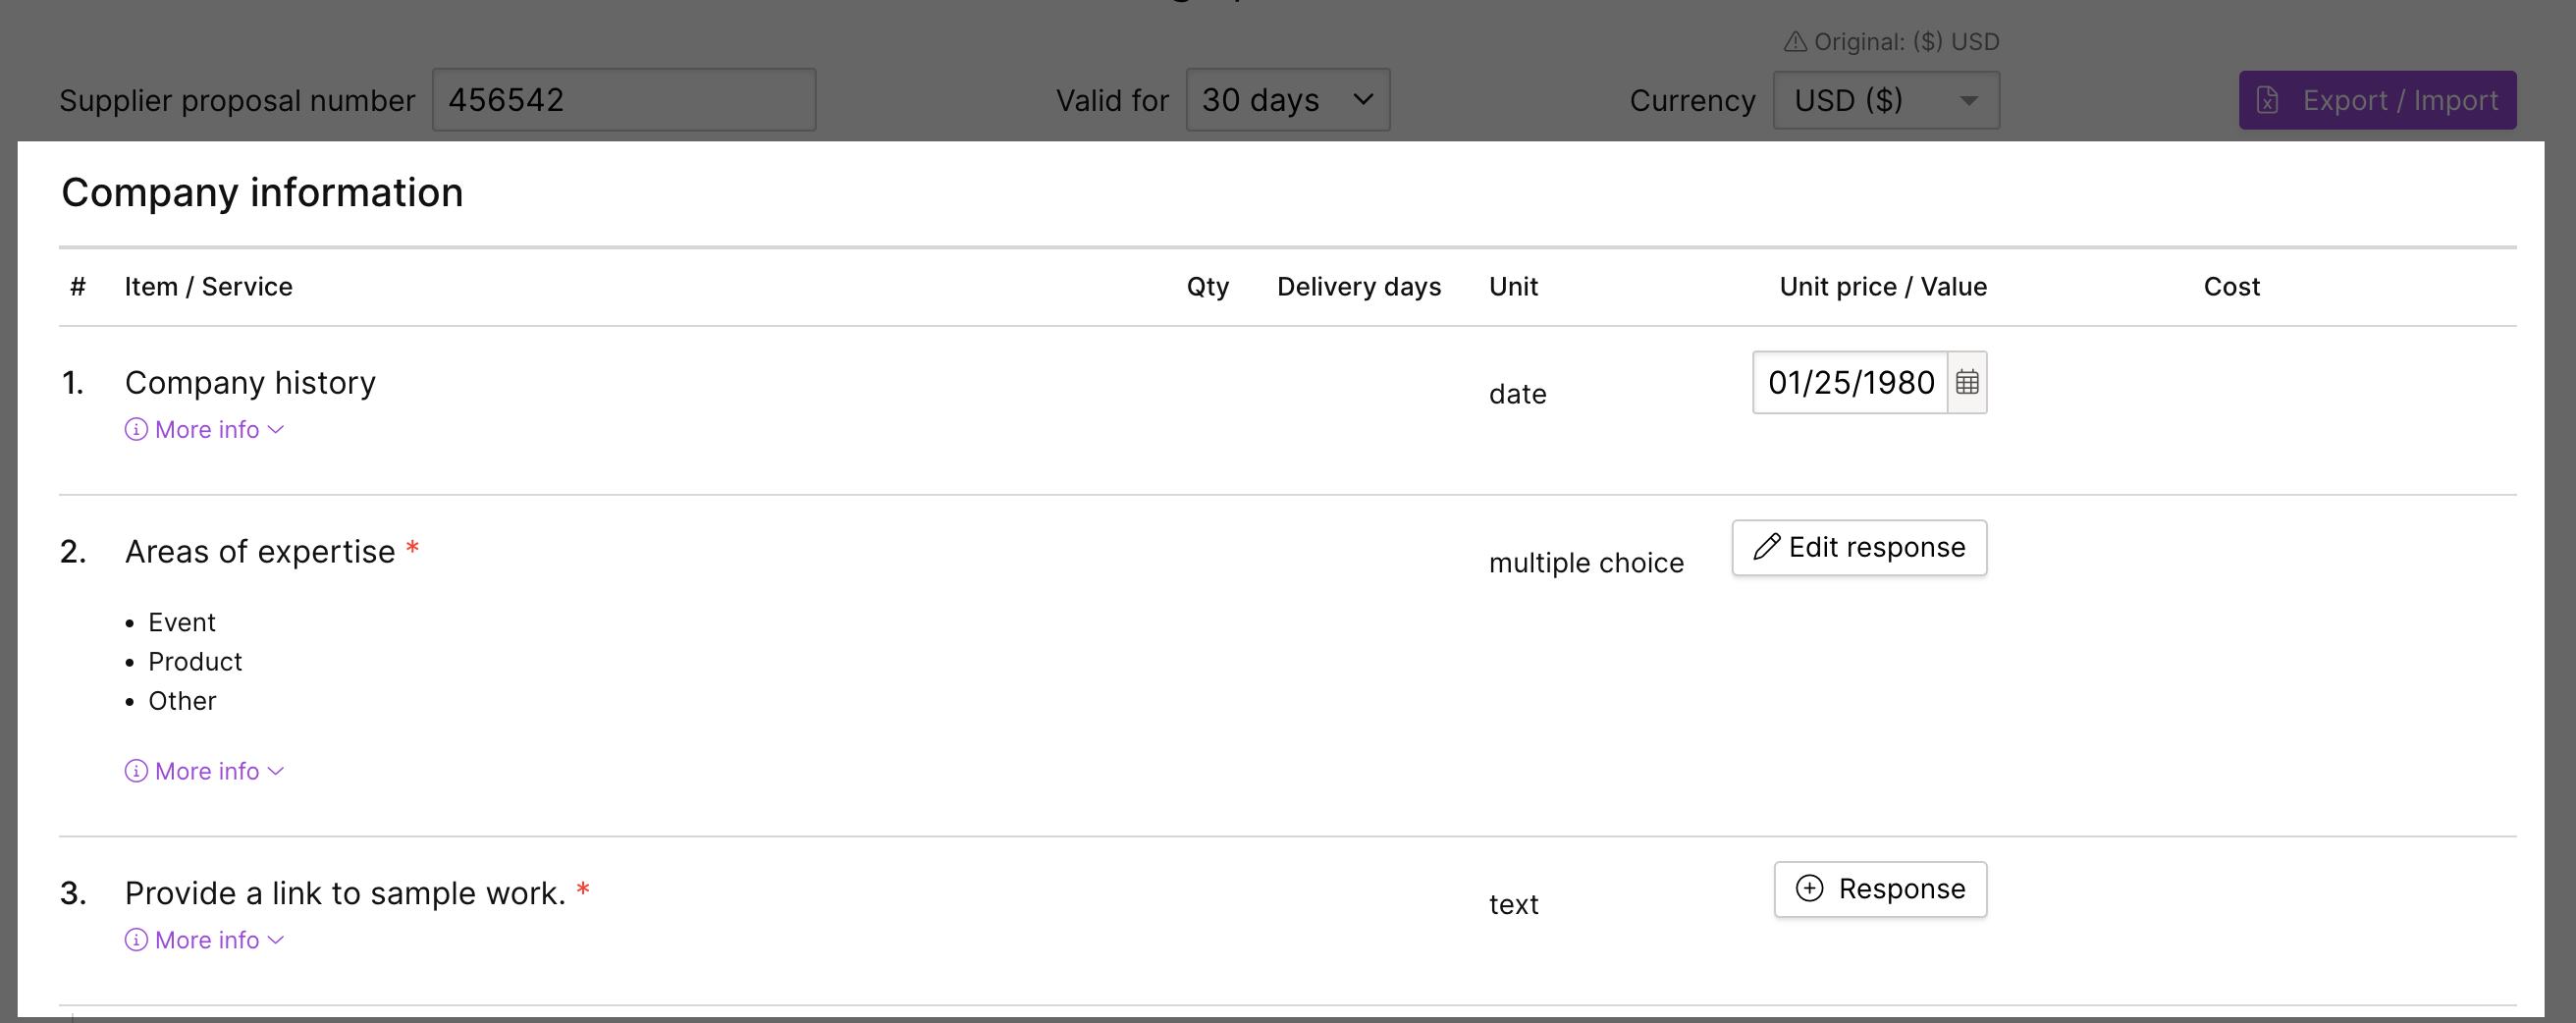Click the warning triangle beside Original currency
The image size is (2576, 1023).
(x=1795, y=42)
